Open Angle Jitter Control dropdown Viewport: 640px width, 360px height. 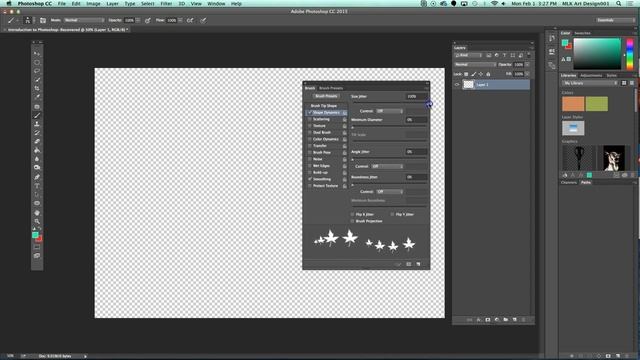tap(387, 166)
